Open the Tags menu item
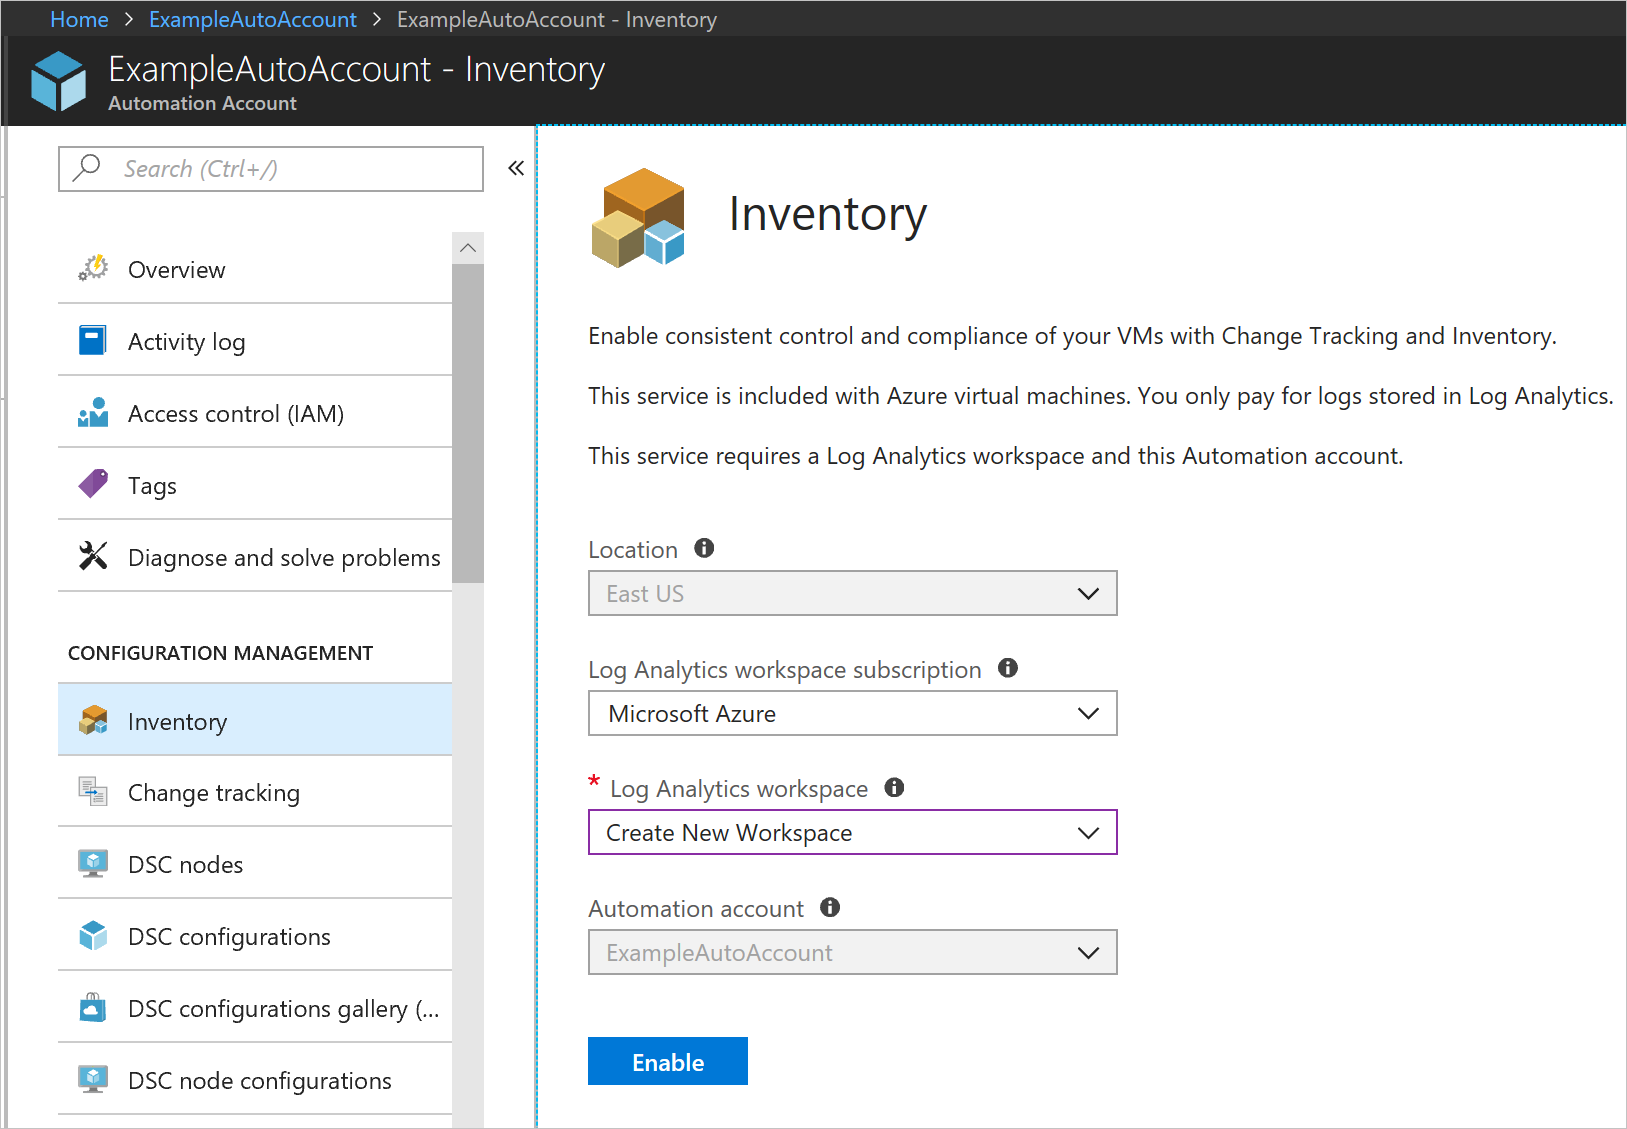This screenshot has width=1627, height=1129. (x=255, y=485)
